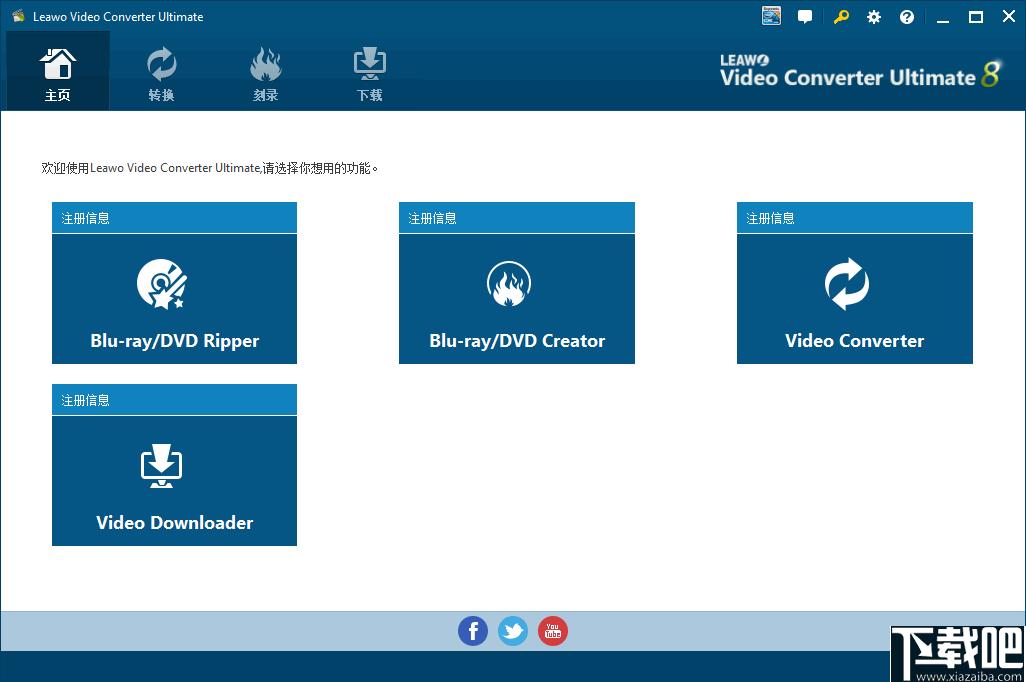1026x682 pixels.
Task: Click 注册信息 above Blu-ray/DVD Creator
Action: (432, 218)
